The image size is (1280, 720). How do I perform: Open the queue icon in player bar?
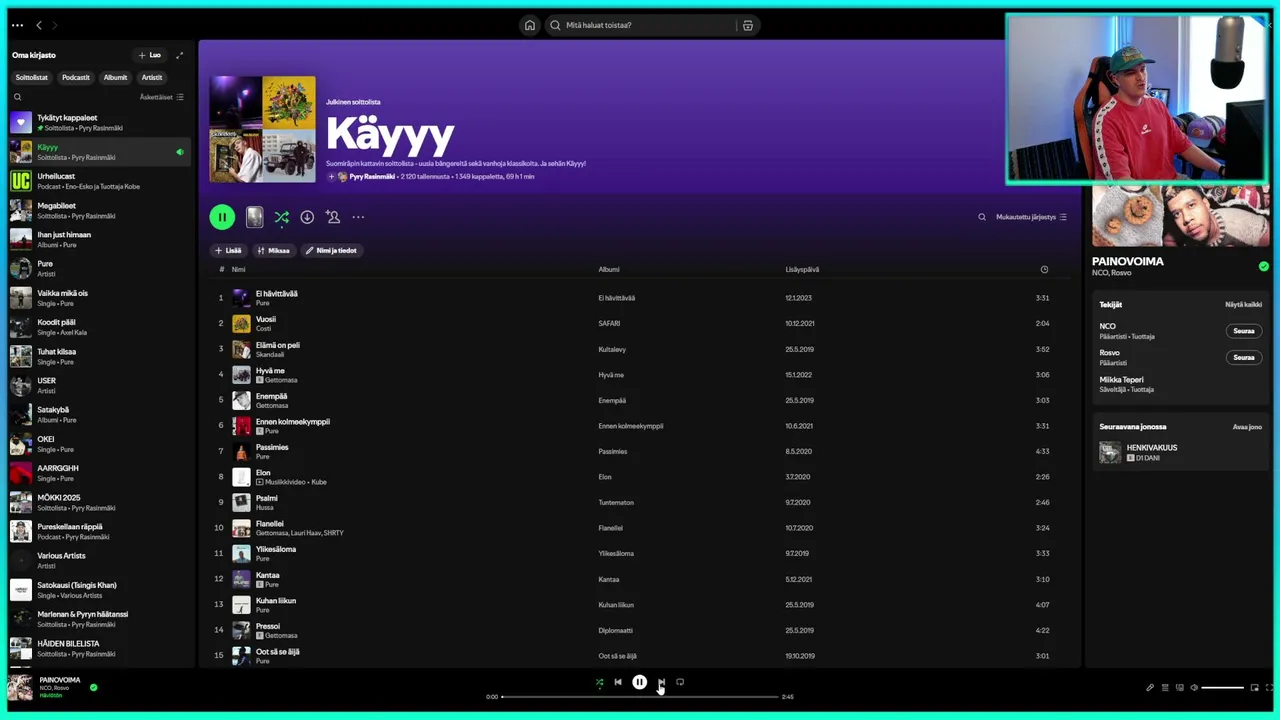[1165, 688]
